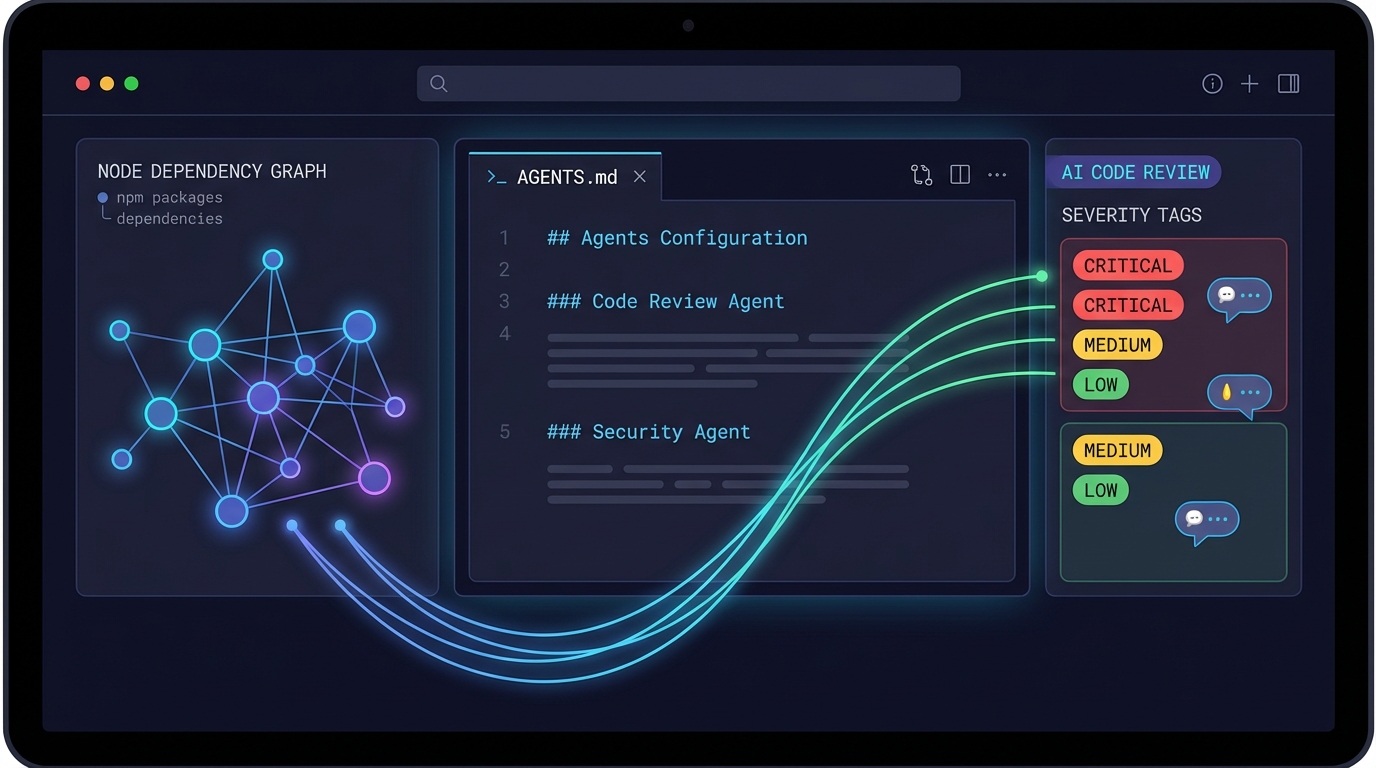The width and height of the screenshot is (1376, 768).
Task: Open the droplet comment bubble in red panel
Action: (x=1239, y=393)
